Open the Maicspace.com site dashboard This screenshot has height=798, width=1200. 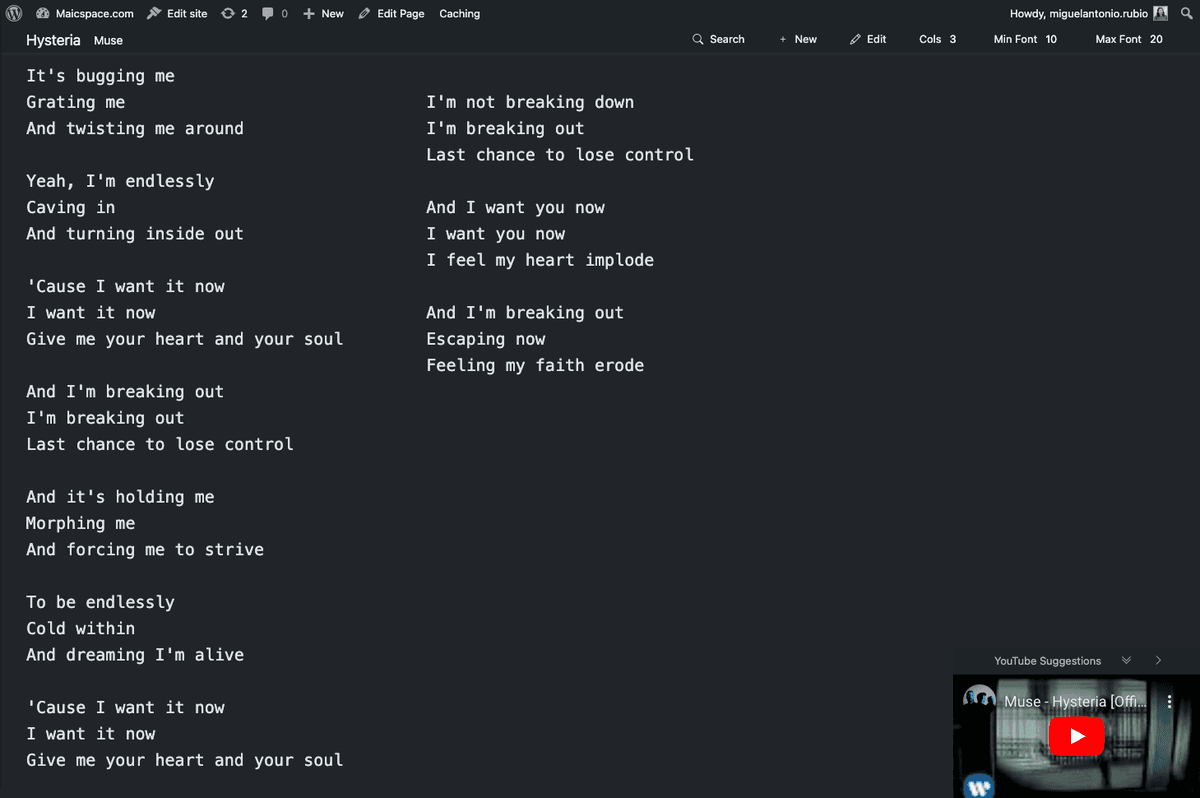[x=85, y=13]
